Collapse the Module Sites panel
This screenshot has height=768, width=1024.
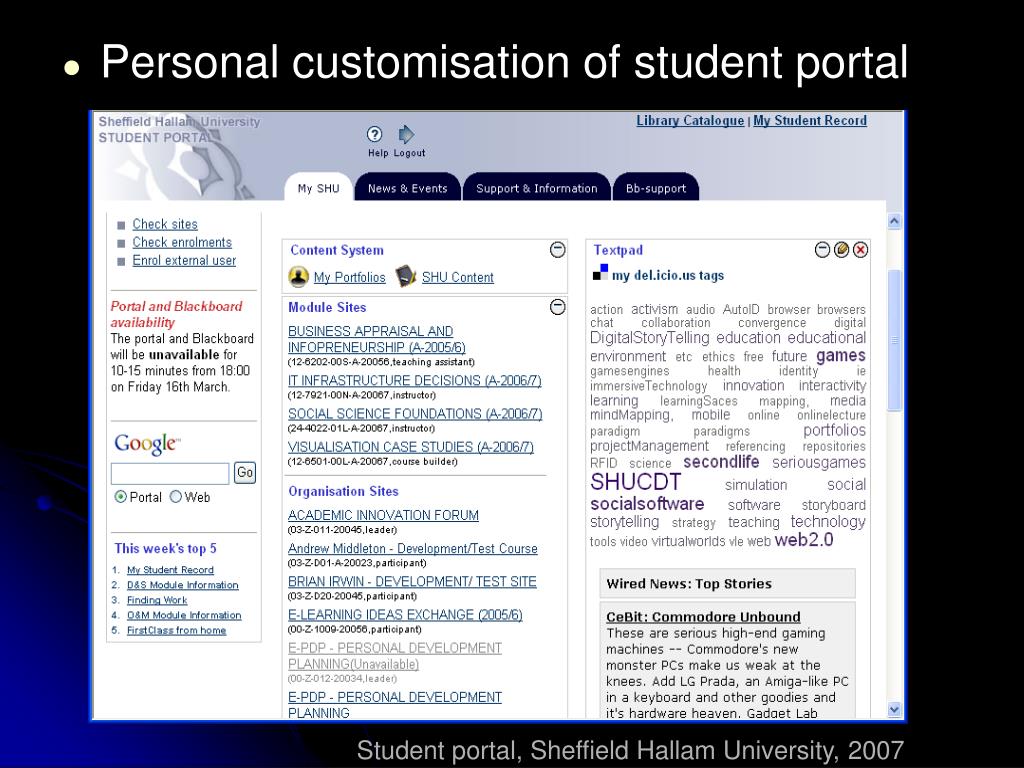[557, 307]
